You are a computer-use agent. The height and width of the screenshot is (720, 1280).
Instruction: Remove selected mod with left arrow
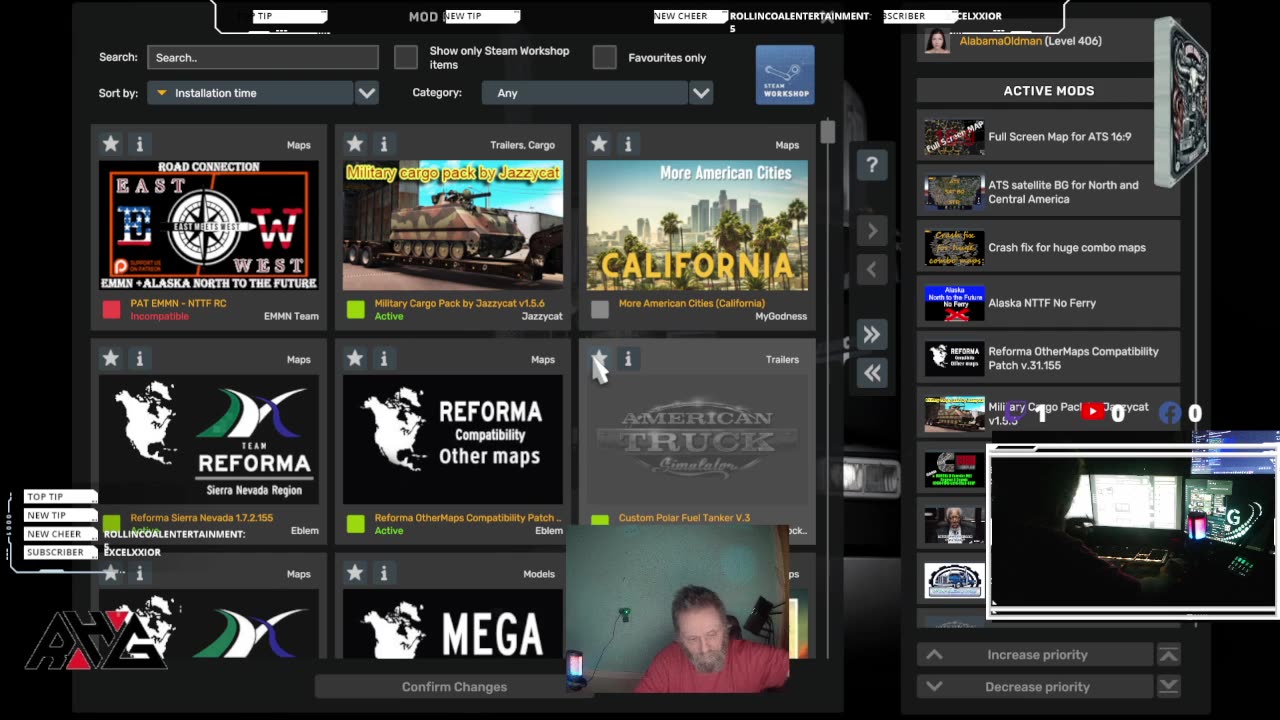(872, 269)
